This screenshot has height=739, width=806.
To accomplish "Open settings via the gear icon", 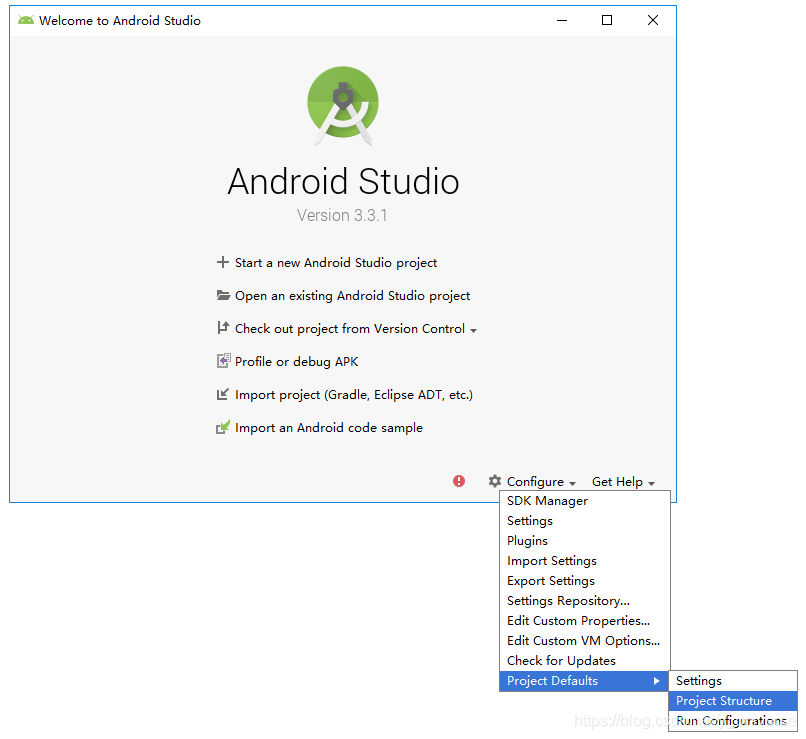I will point(494,481).
